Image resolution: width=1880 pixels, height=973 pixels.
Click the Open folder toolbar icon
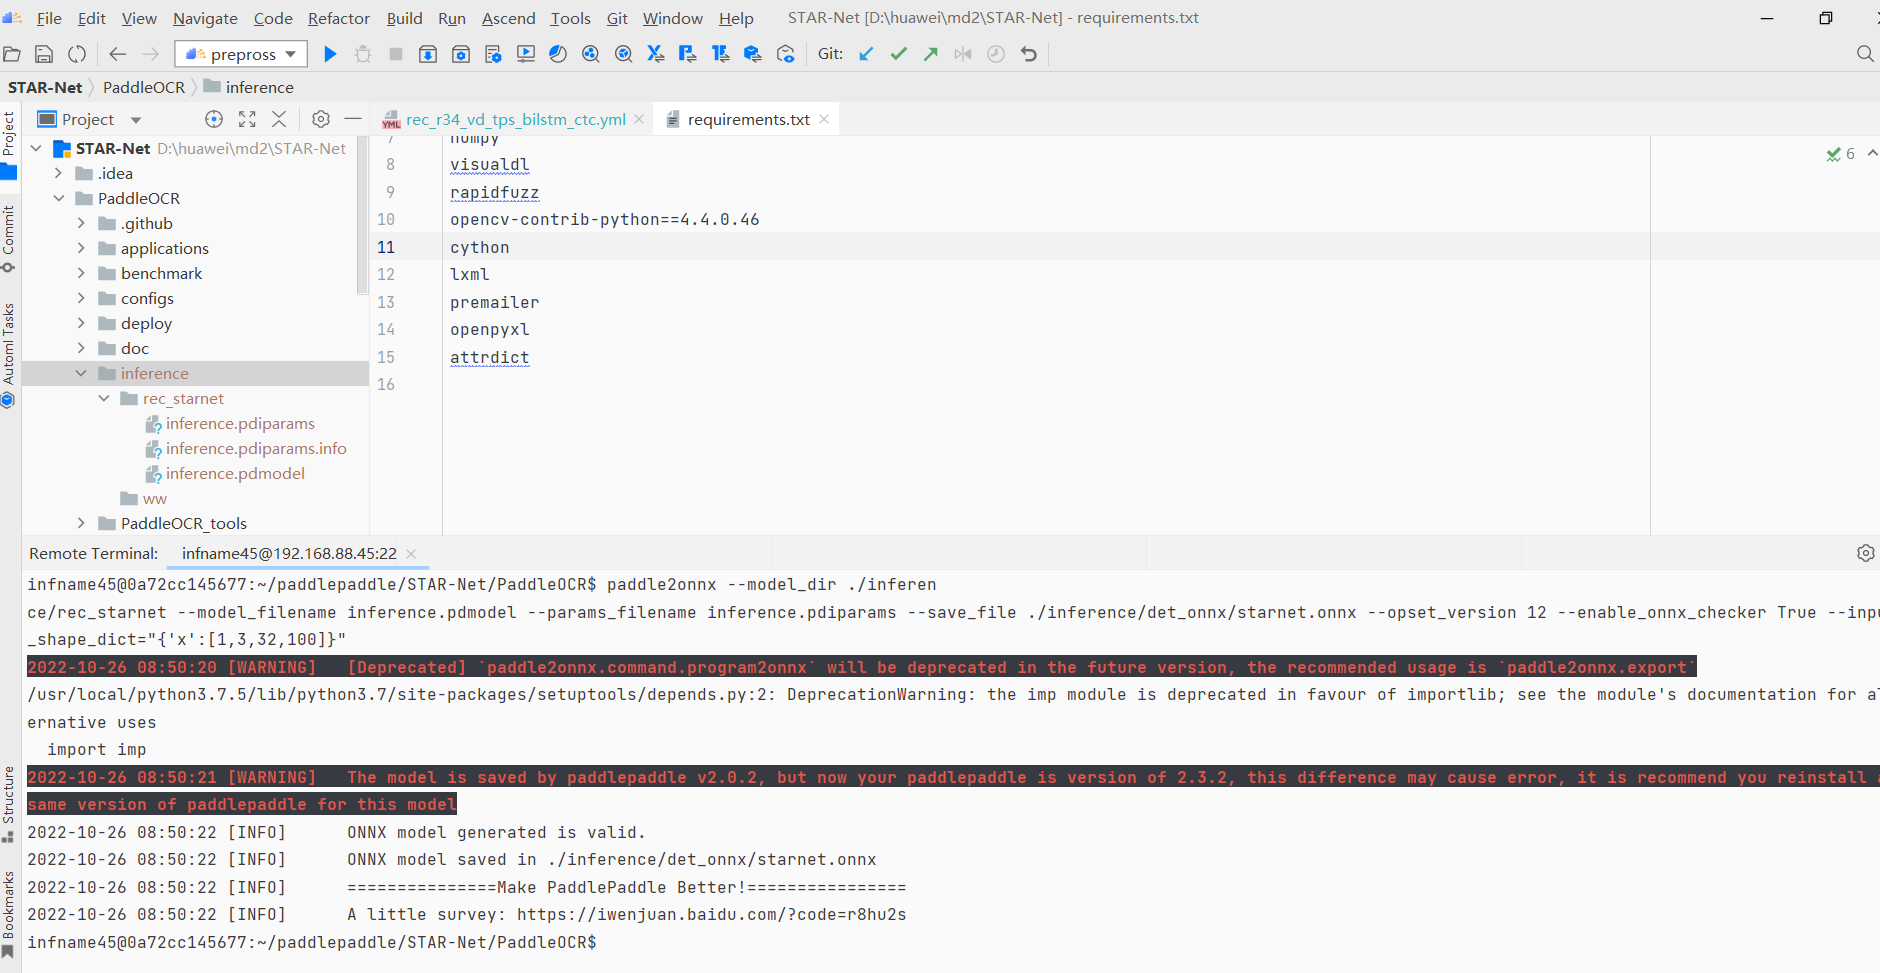[12, 54]
